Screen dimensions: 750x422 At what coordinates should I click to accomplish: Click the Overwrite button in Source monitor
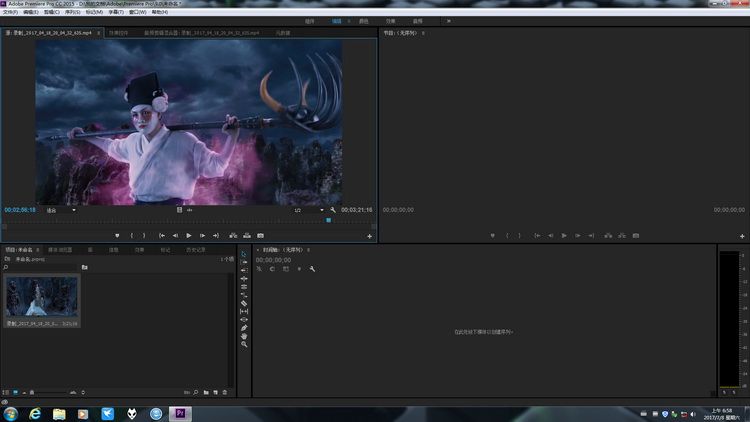[x=247, y=235]
